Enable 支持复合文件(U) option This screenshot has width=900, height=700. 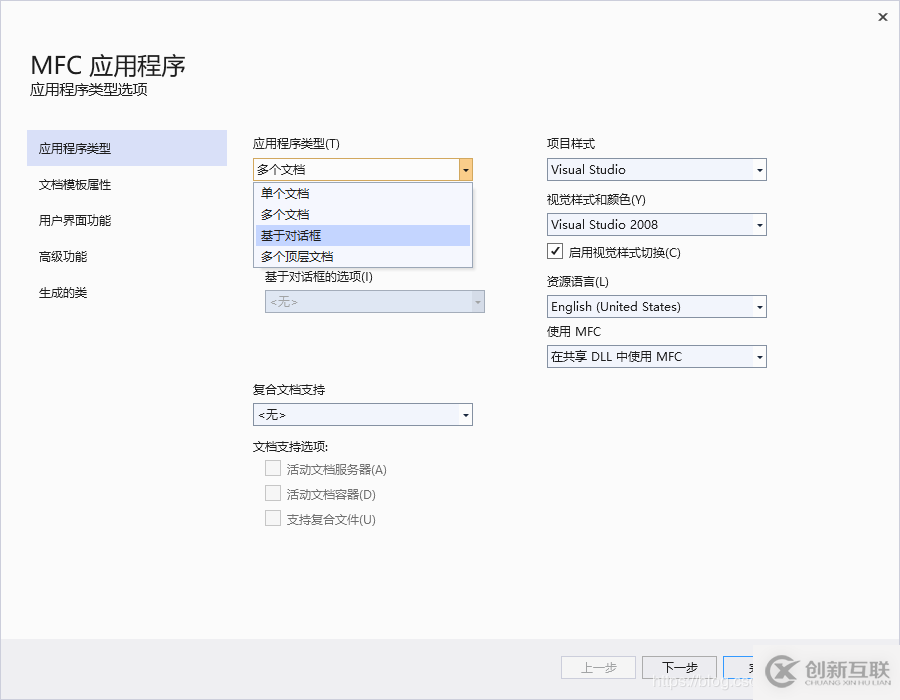pyautogui.click(x=273, y=518)
